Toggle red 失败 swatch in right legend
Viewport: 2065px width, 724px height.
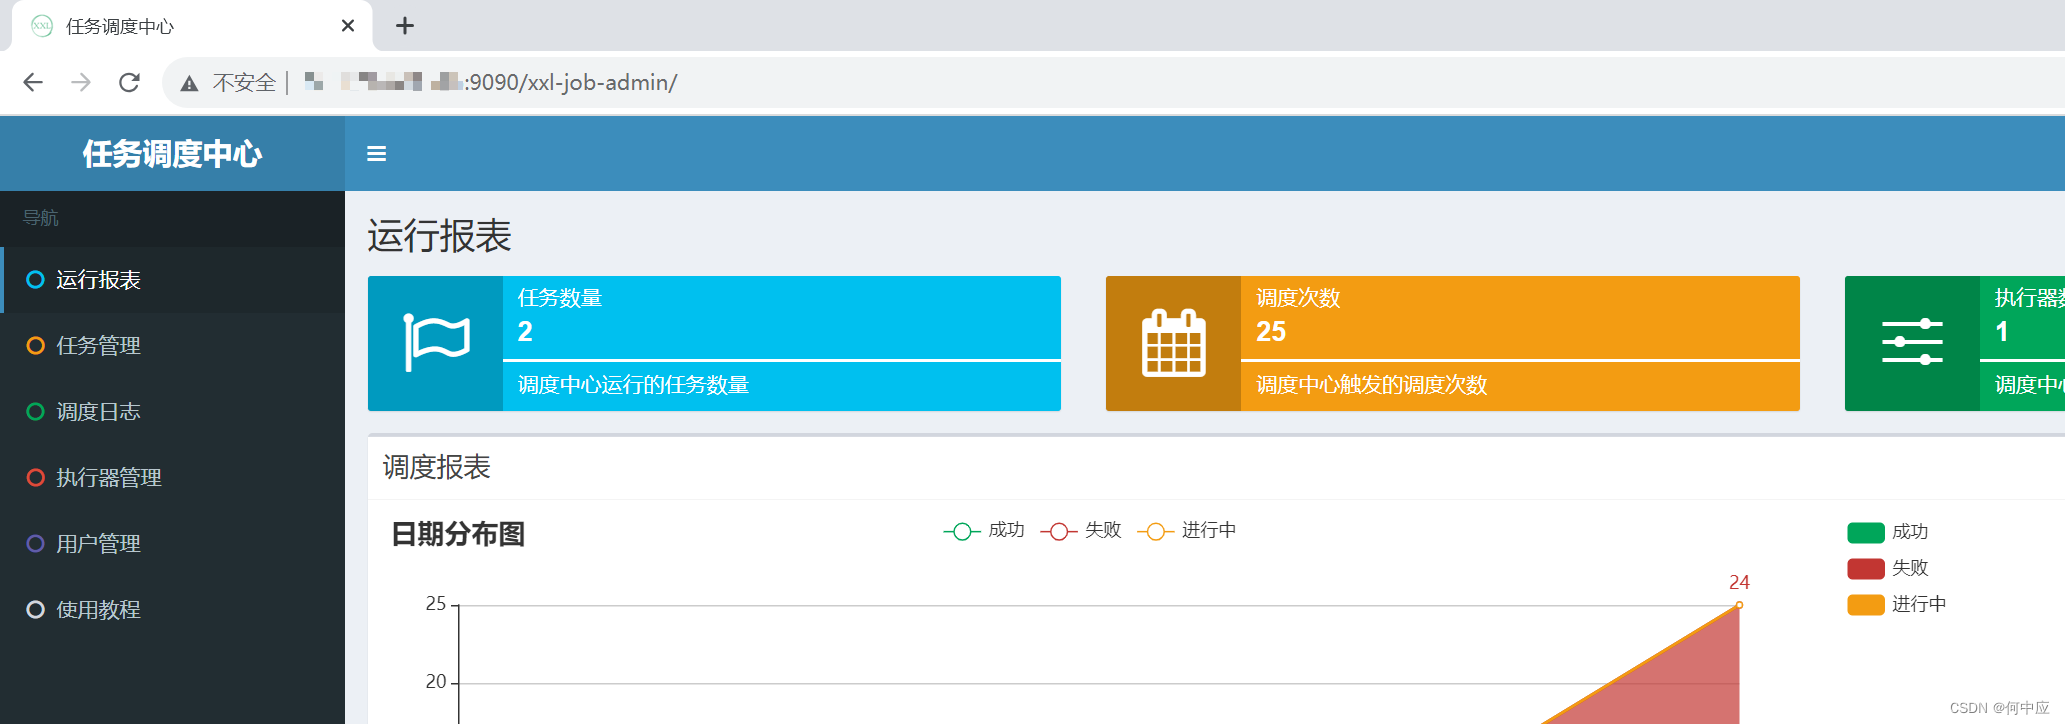point(1866,569)
